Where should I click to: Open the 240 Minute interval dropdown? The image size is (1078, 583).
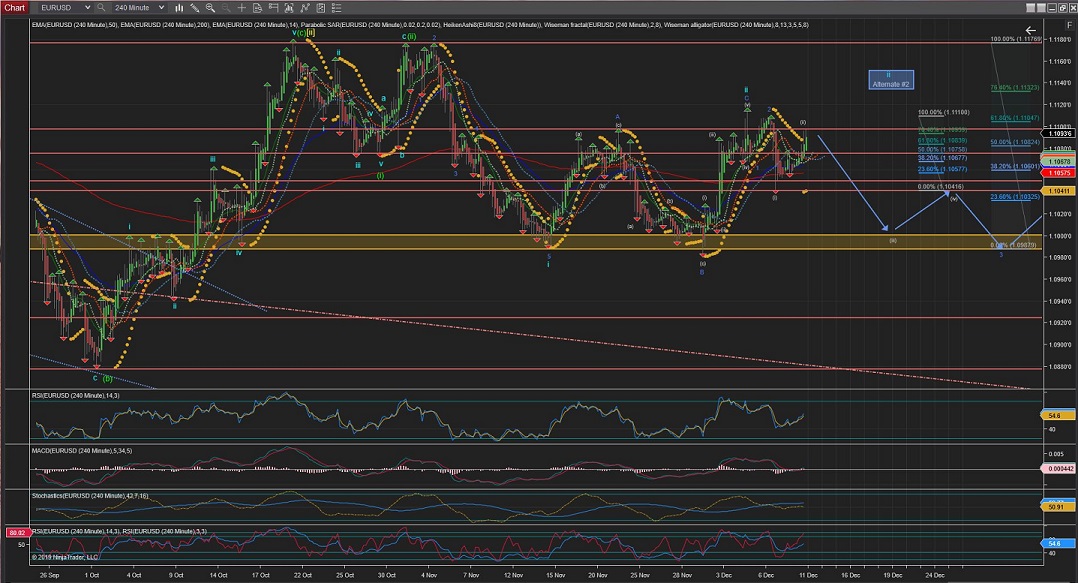138,8
